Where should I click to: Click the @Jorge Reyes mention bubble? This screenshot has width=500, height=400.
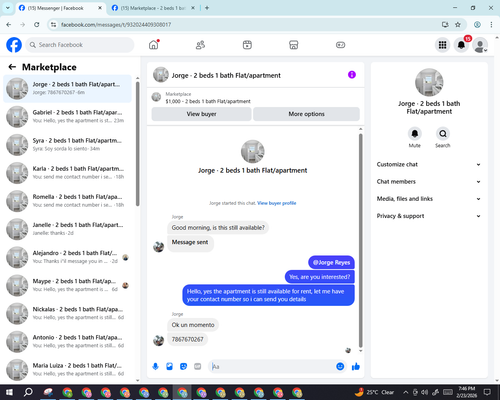pos(331,262)
